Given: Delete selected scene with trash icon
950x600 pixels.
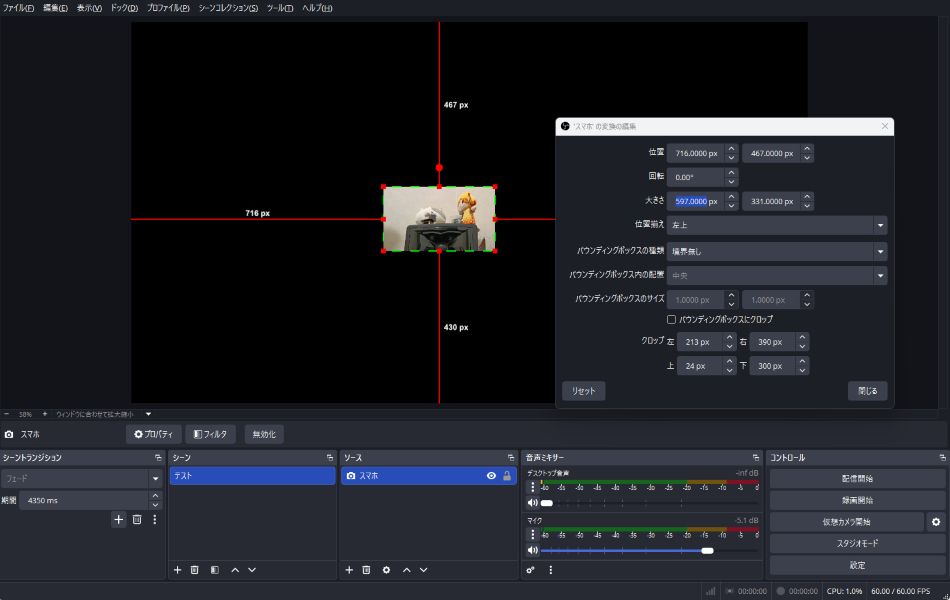Looking at the screenshot, I should (195, 570).
